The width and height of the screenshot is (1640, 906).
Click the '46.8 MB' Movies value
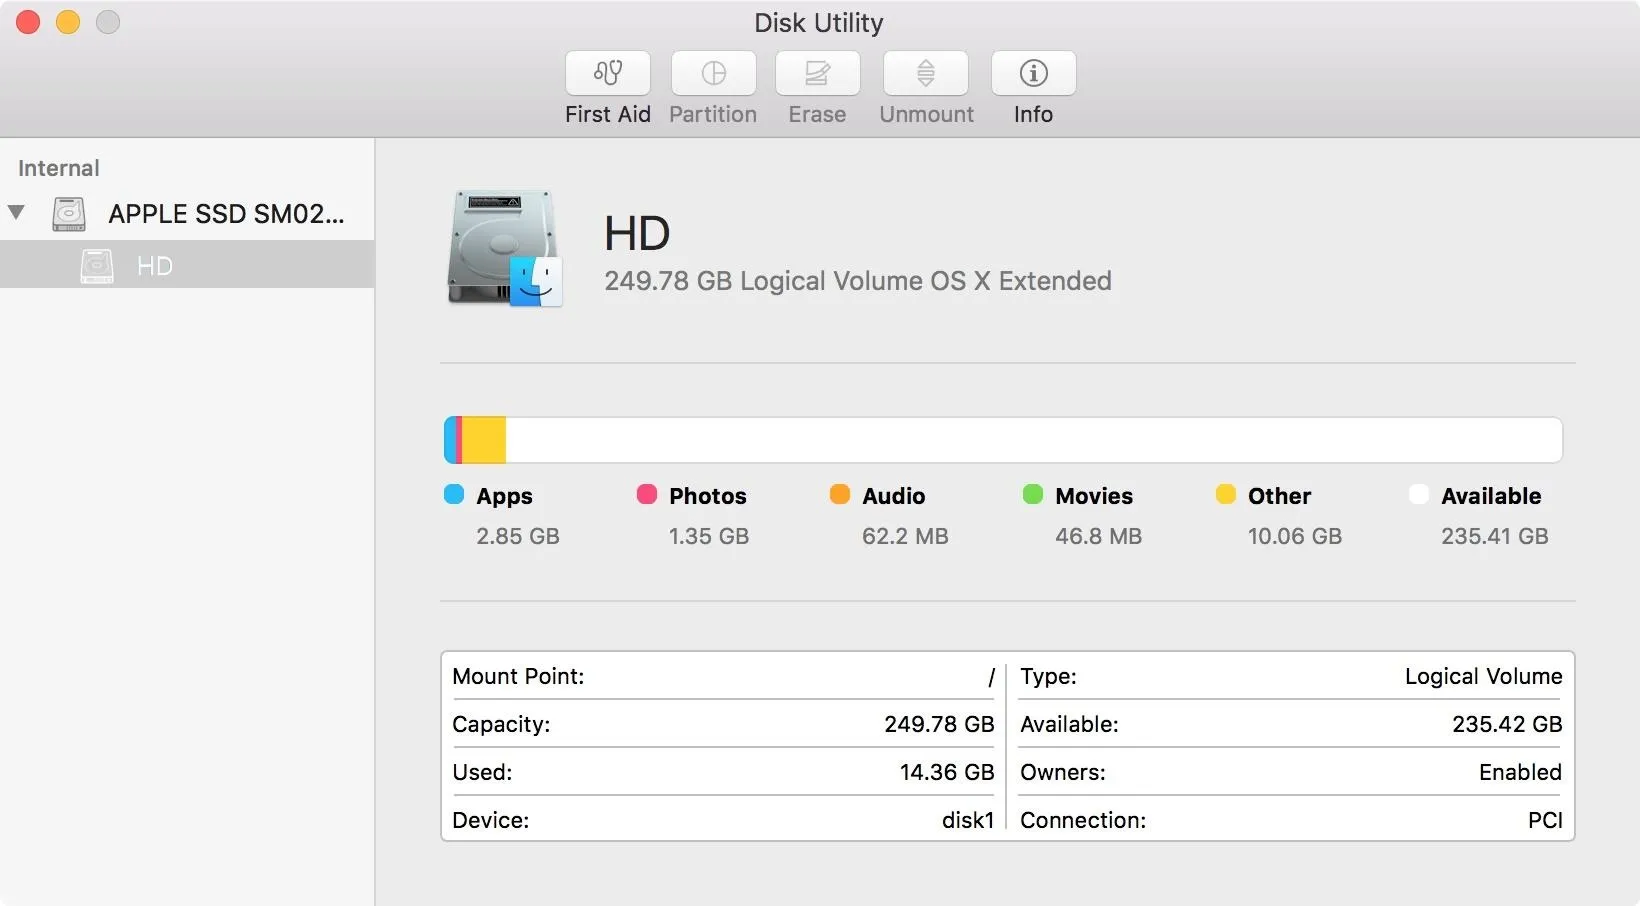click(1098, 536)
